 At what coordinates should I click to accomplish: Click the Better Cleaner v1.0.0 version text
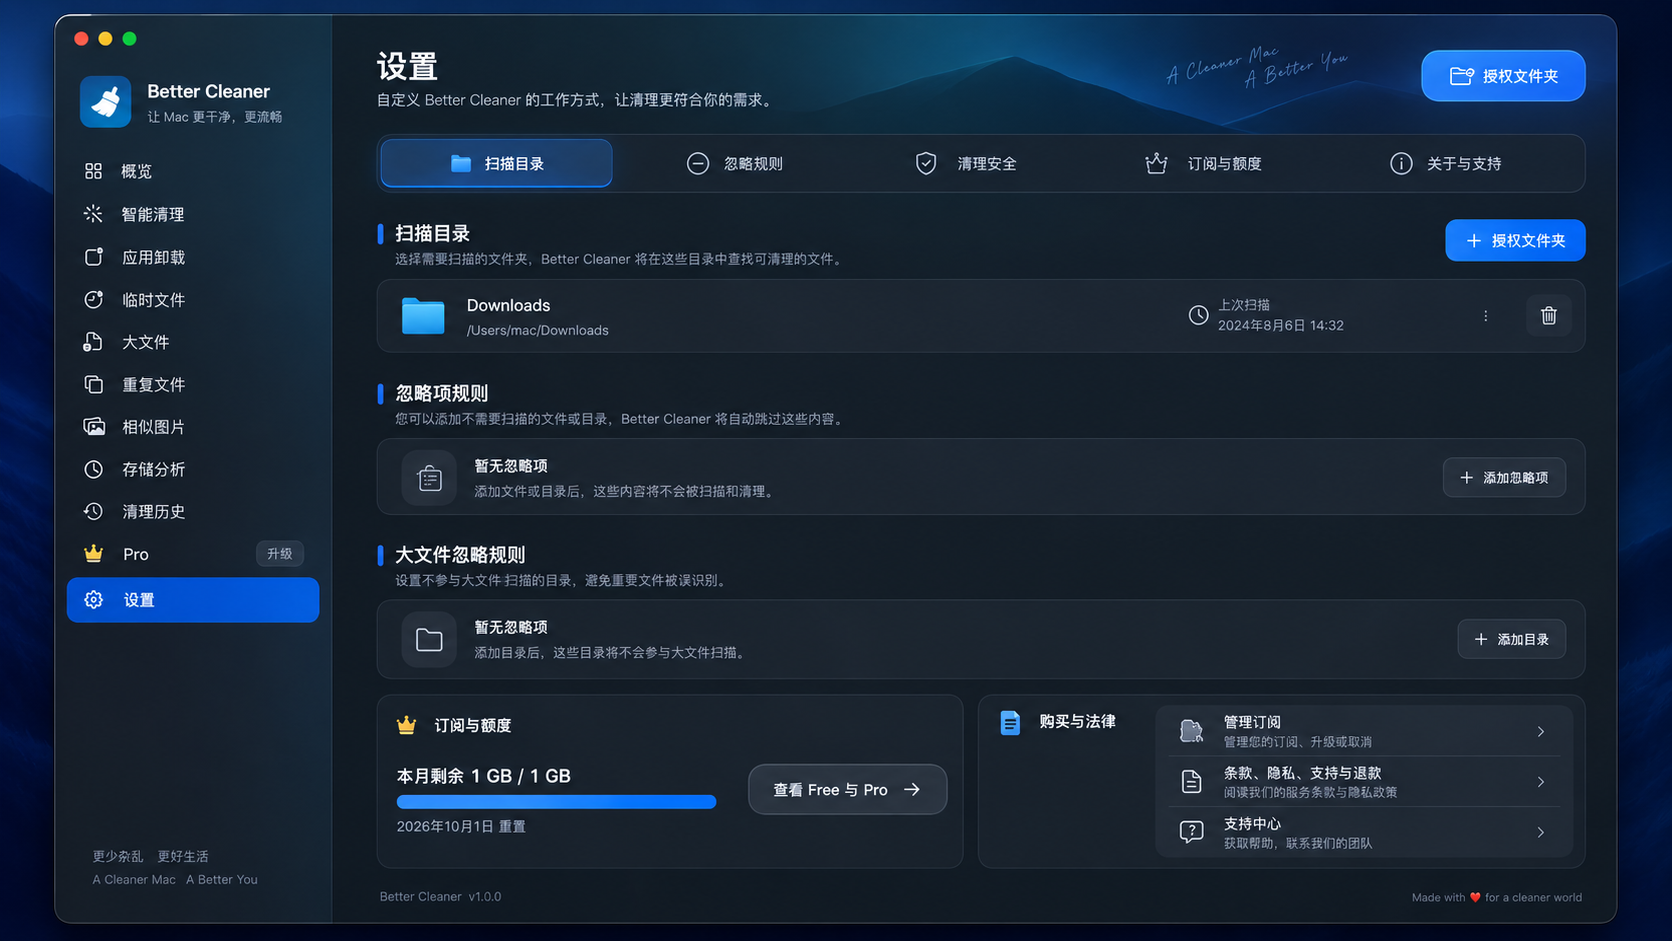(x=440, y=896)
